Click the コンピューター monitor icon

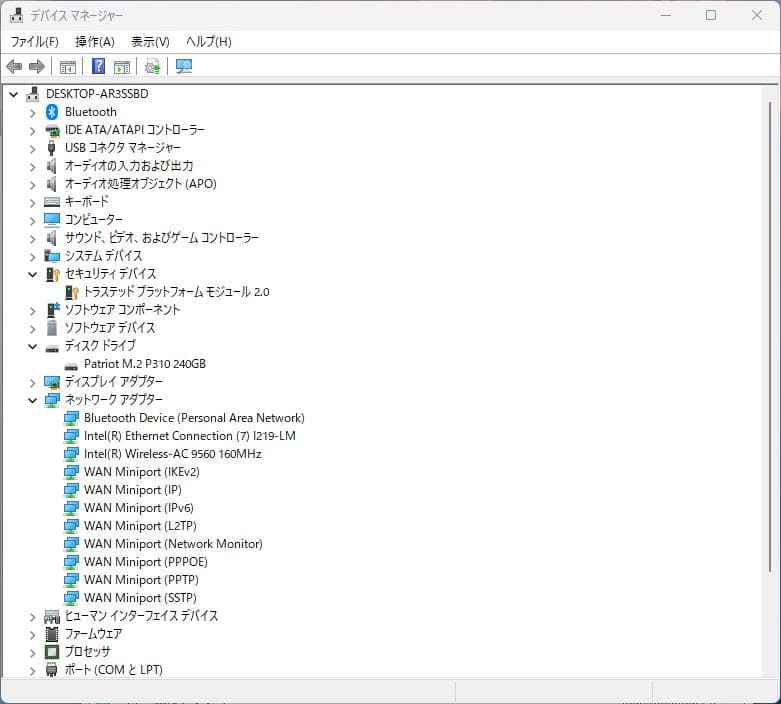point(52,220)
